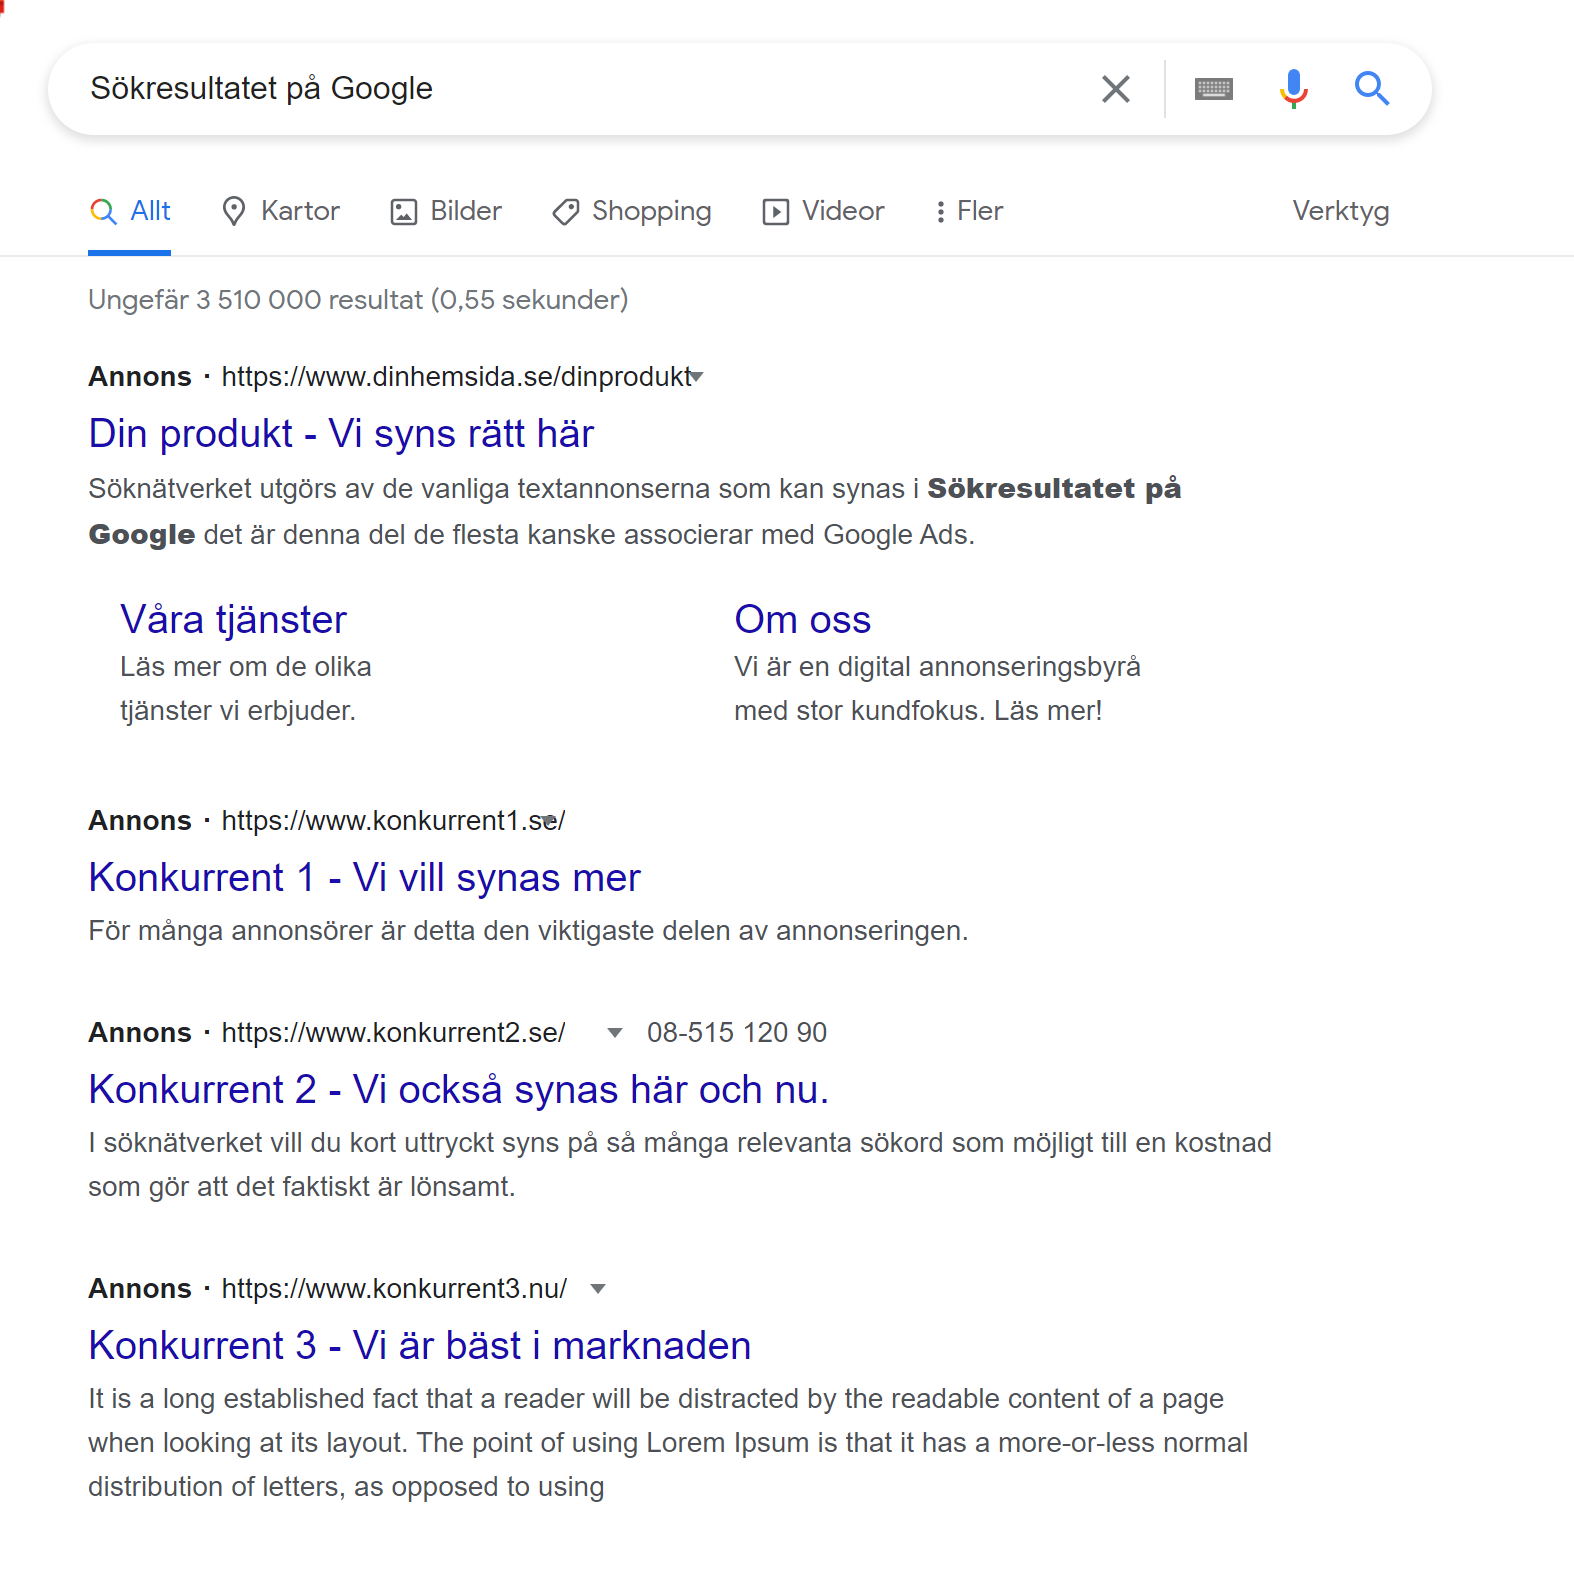Click the 'Söknätverket utgörs av de vanliga' description

635,512
